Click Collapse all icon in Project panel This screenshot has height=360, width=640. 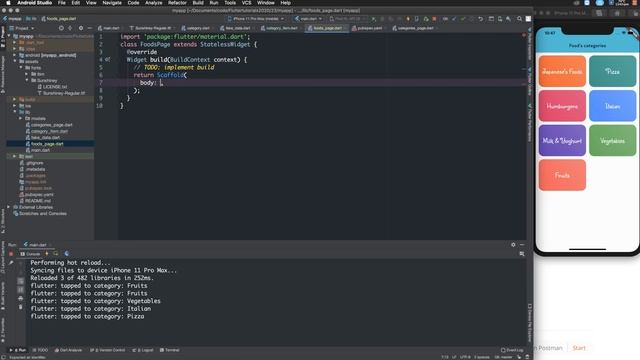click(x=70, y=28)
